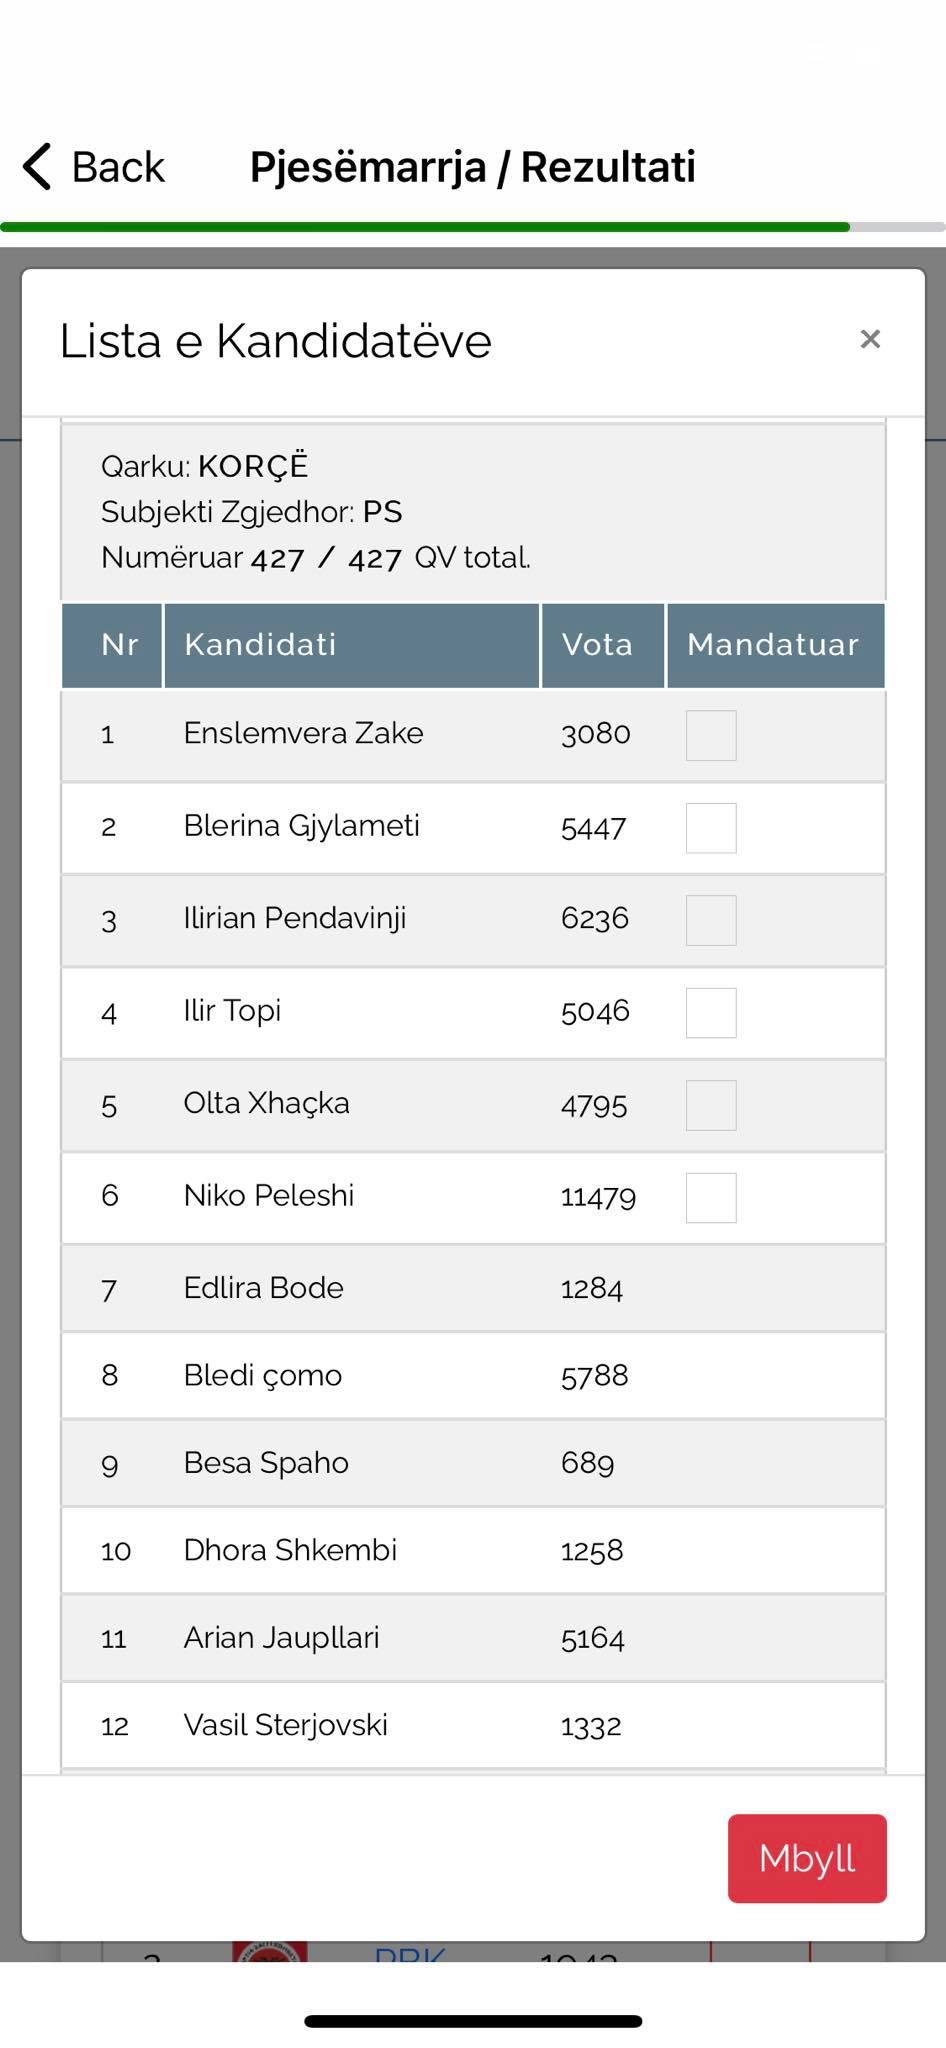Tap the Pjesëmarrja / Rezultati title
The width and height of the screenshot is (946, 2048).
[x=472, y=167]
